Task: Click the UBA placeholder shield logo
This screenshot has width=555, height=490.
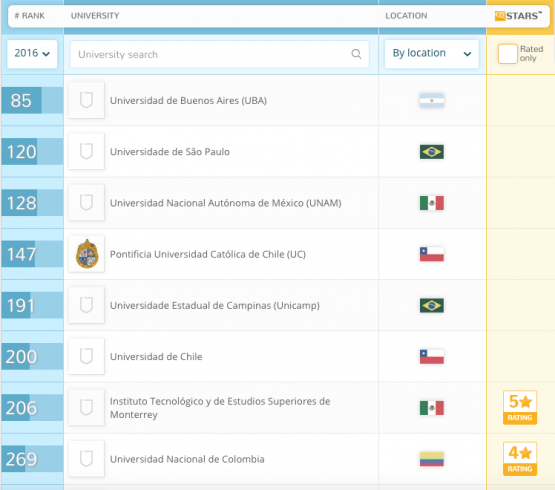Action: coord(86,100)
